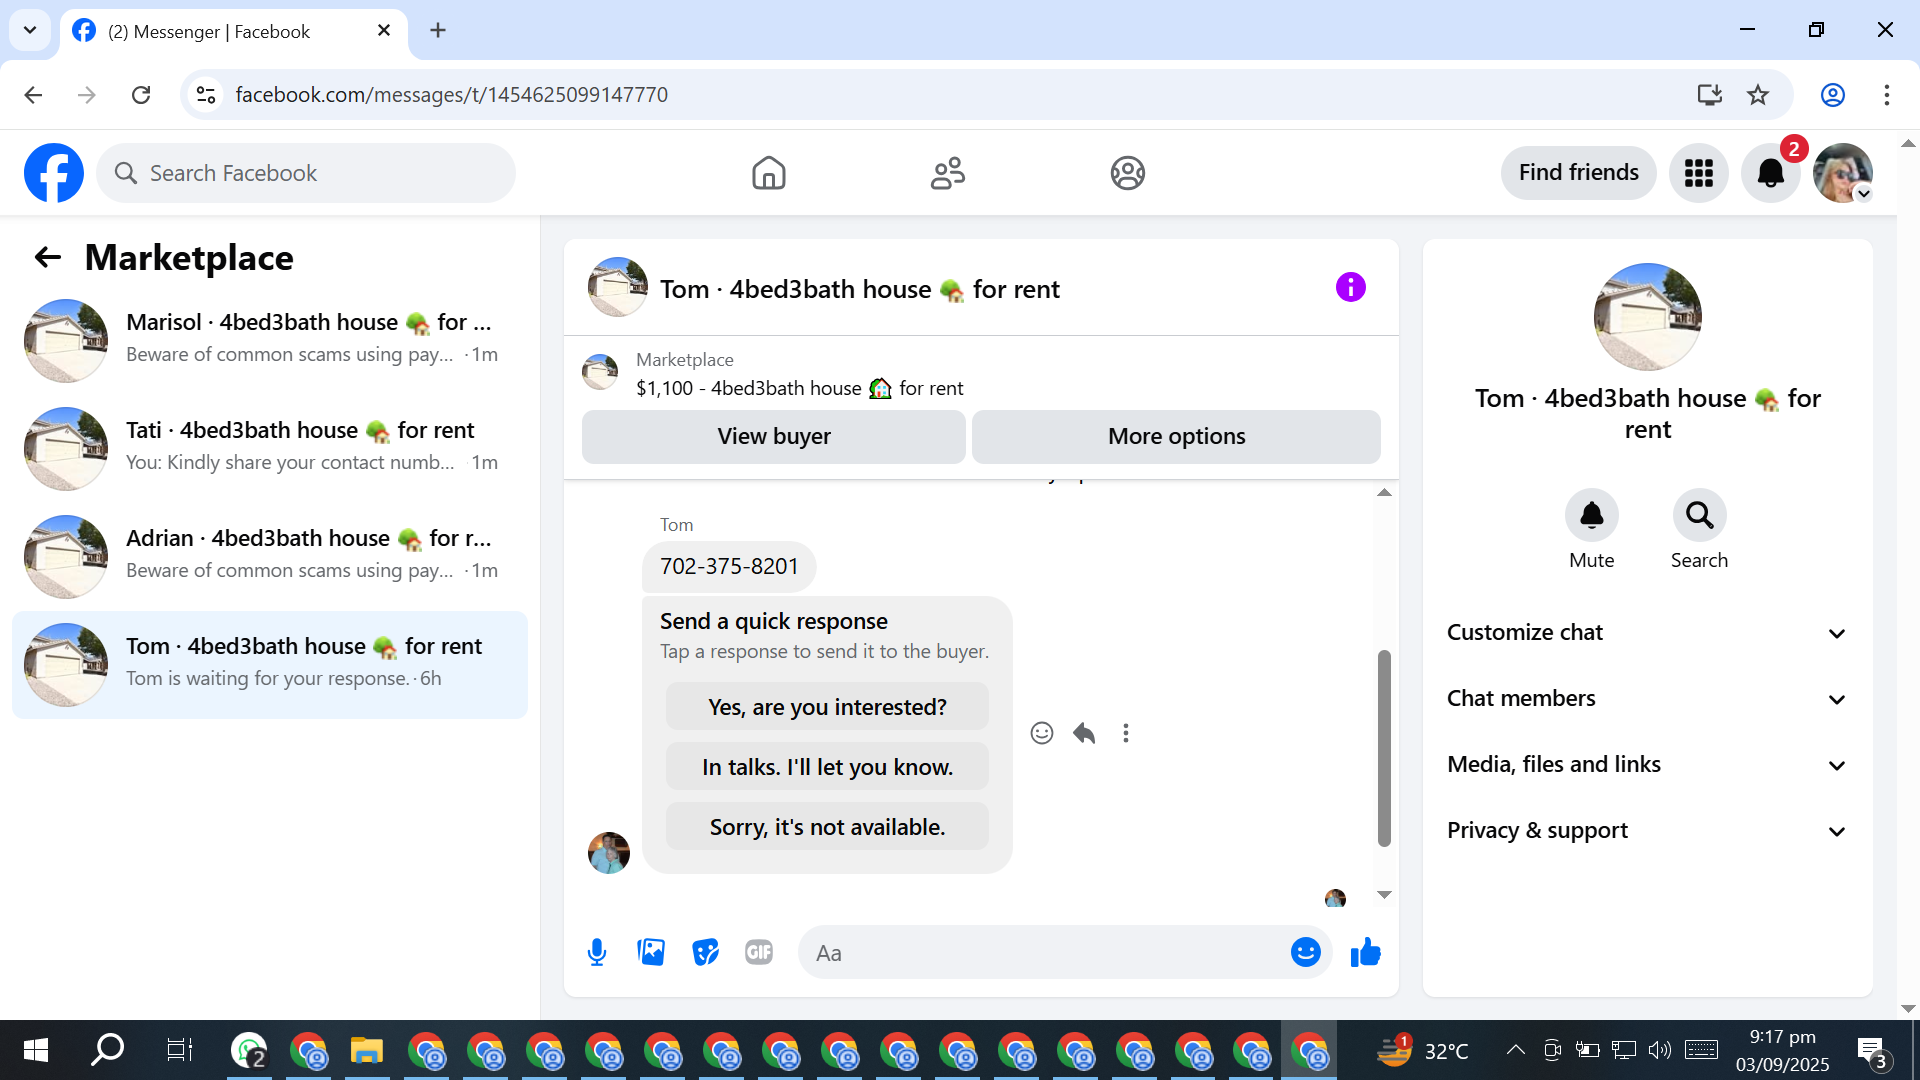Bookmark this page with star icon
The height and width of the screenshot is (1080, 1920).
coord(1758,95)
